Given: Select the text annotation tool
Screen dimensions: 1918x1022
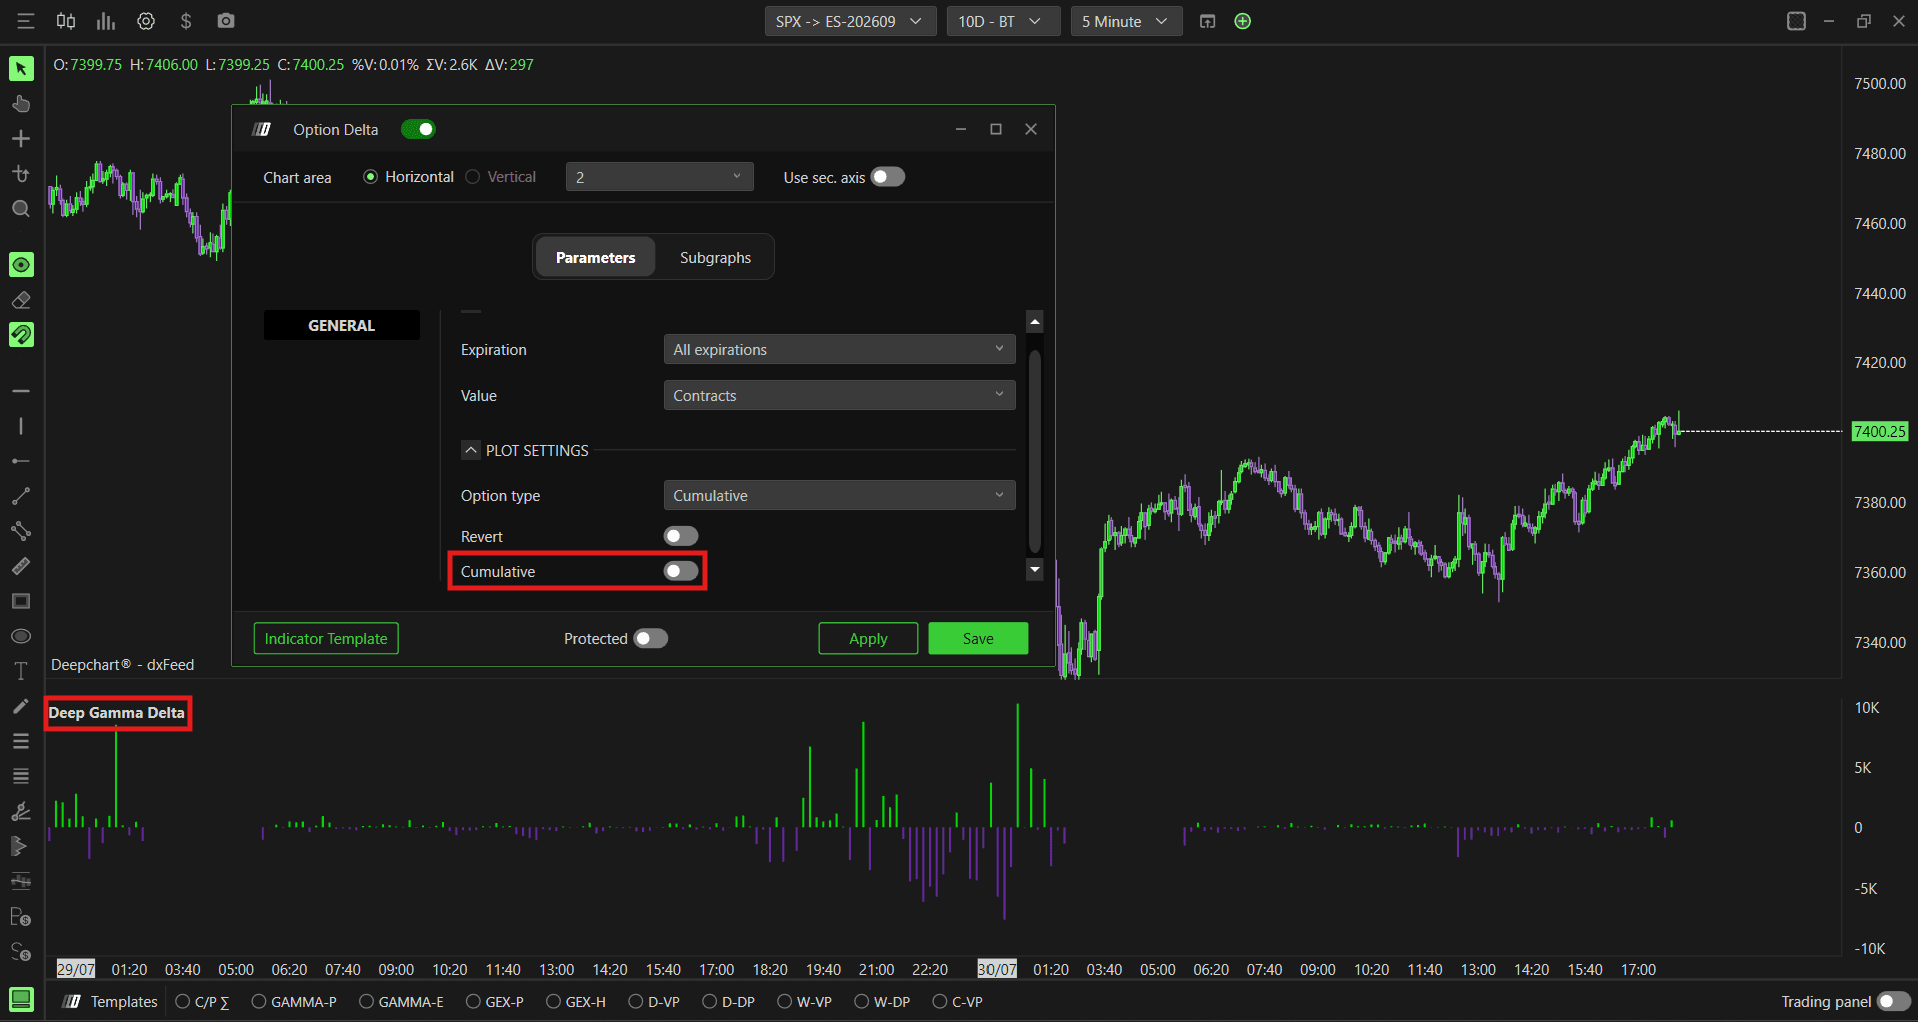Looking at the screenshot, I should (21, 671).
